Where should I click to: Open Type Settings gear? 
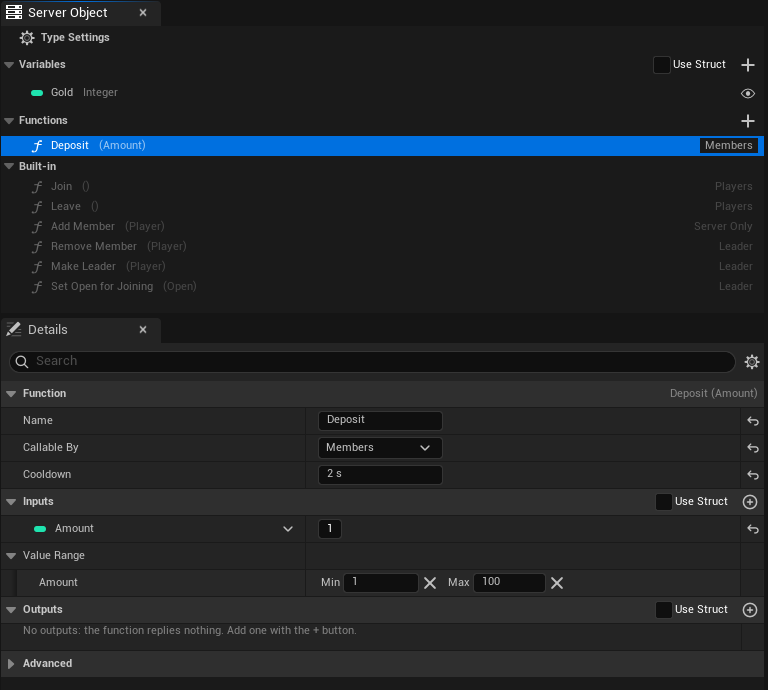click(x=27, y=38)
